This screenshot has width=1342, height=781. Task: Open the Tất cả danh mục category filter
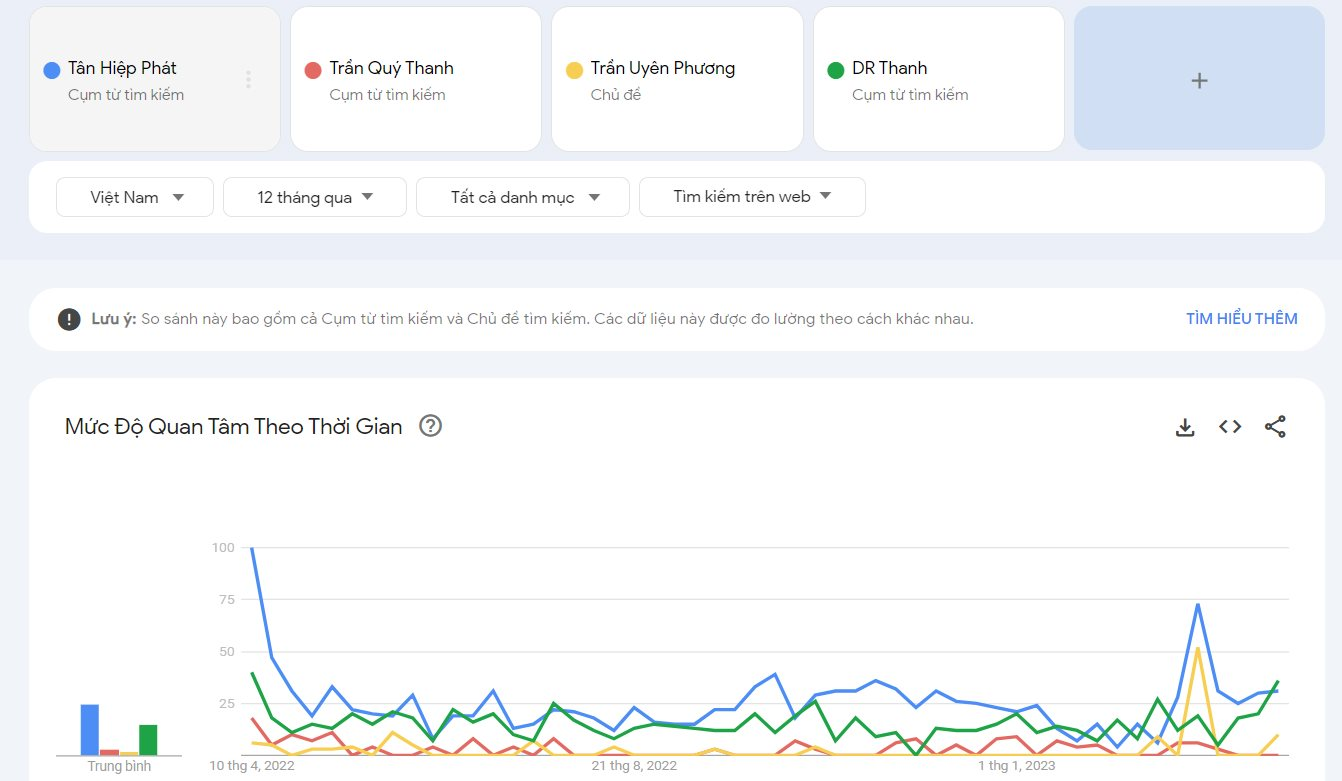523,197
